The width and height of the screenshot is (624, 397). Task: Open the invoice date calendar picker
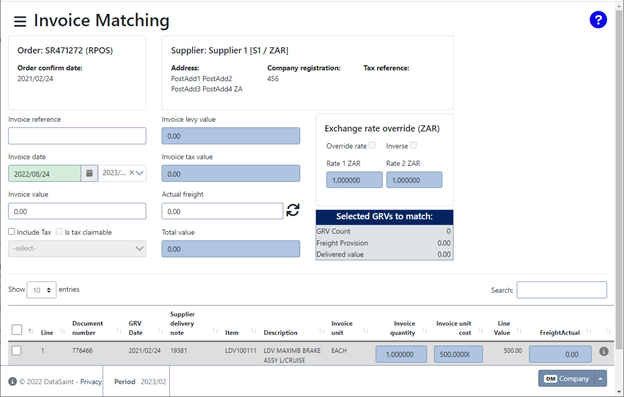click(x=90, y=173)
